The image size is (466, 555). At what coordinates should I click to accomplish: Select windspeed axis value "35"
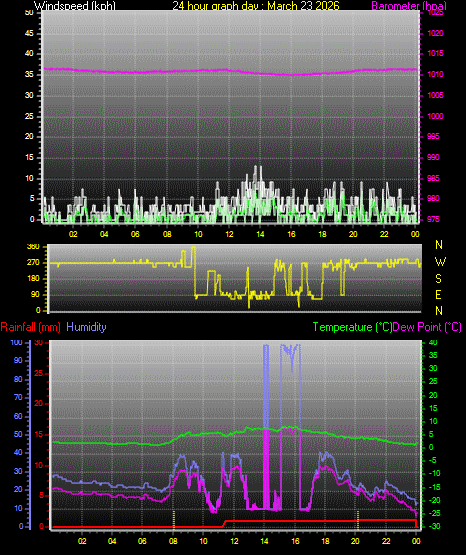(x=29, y=74)
